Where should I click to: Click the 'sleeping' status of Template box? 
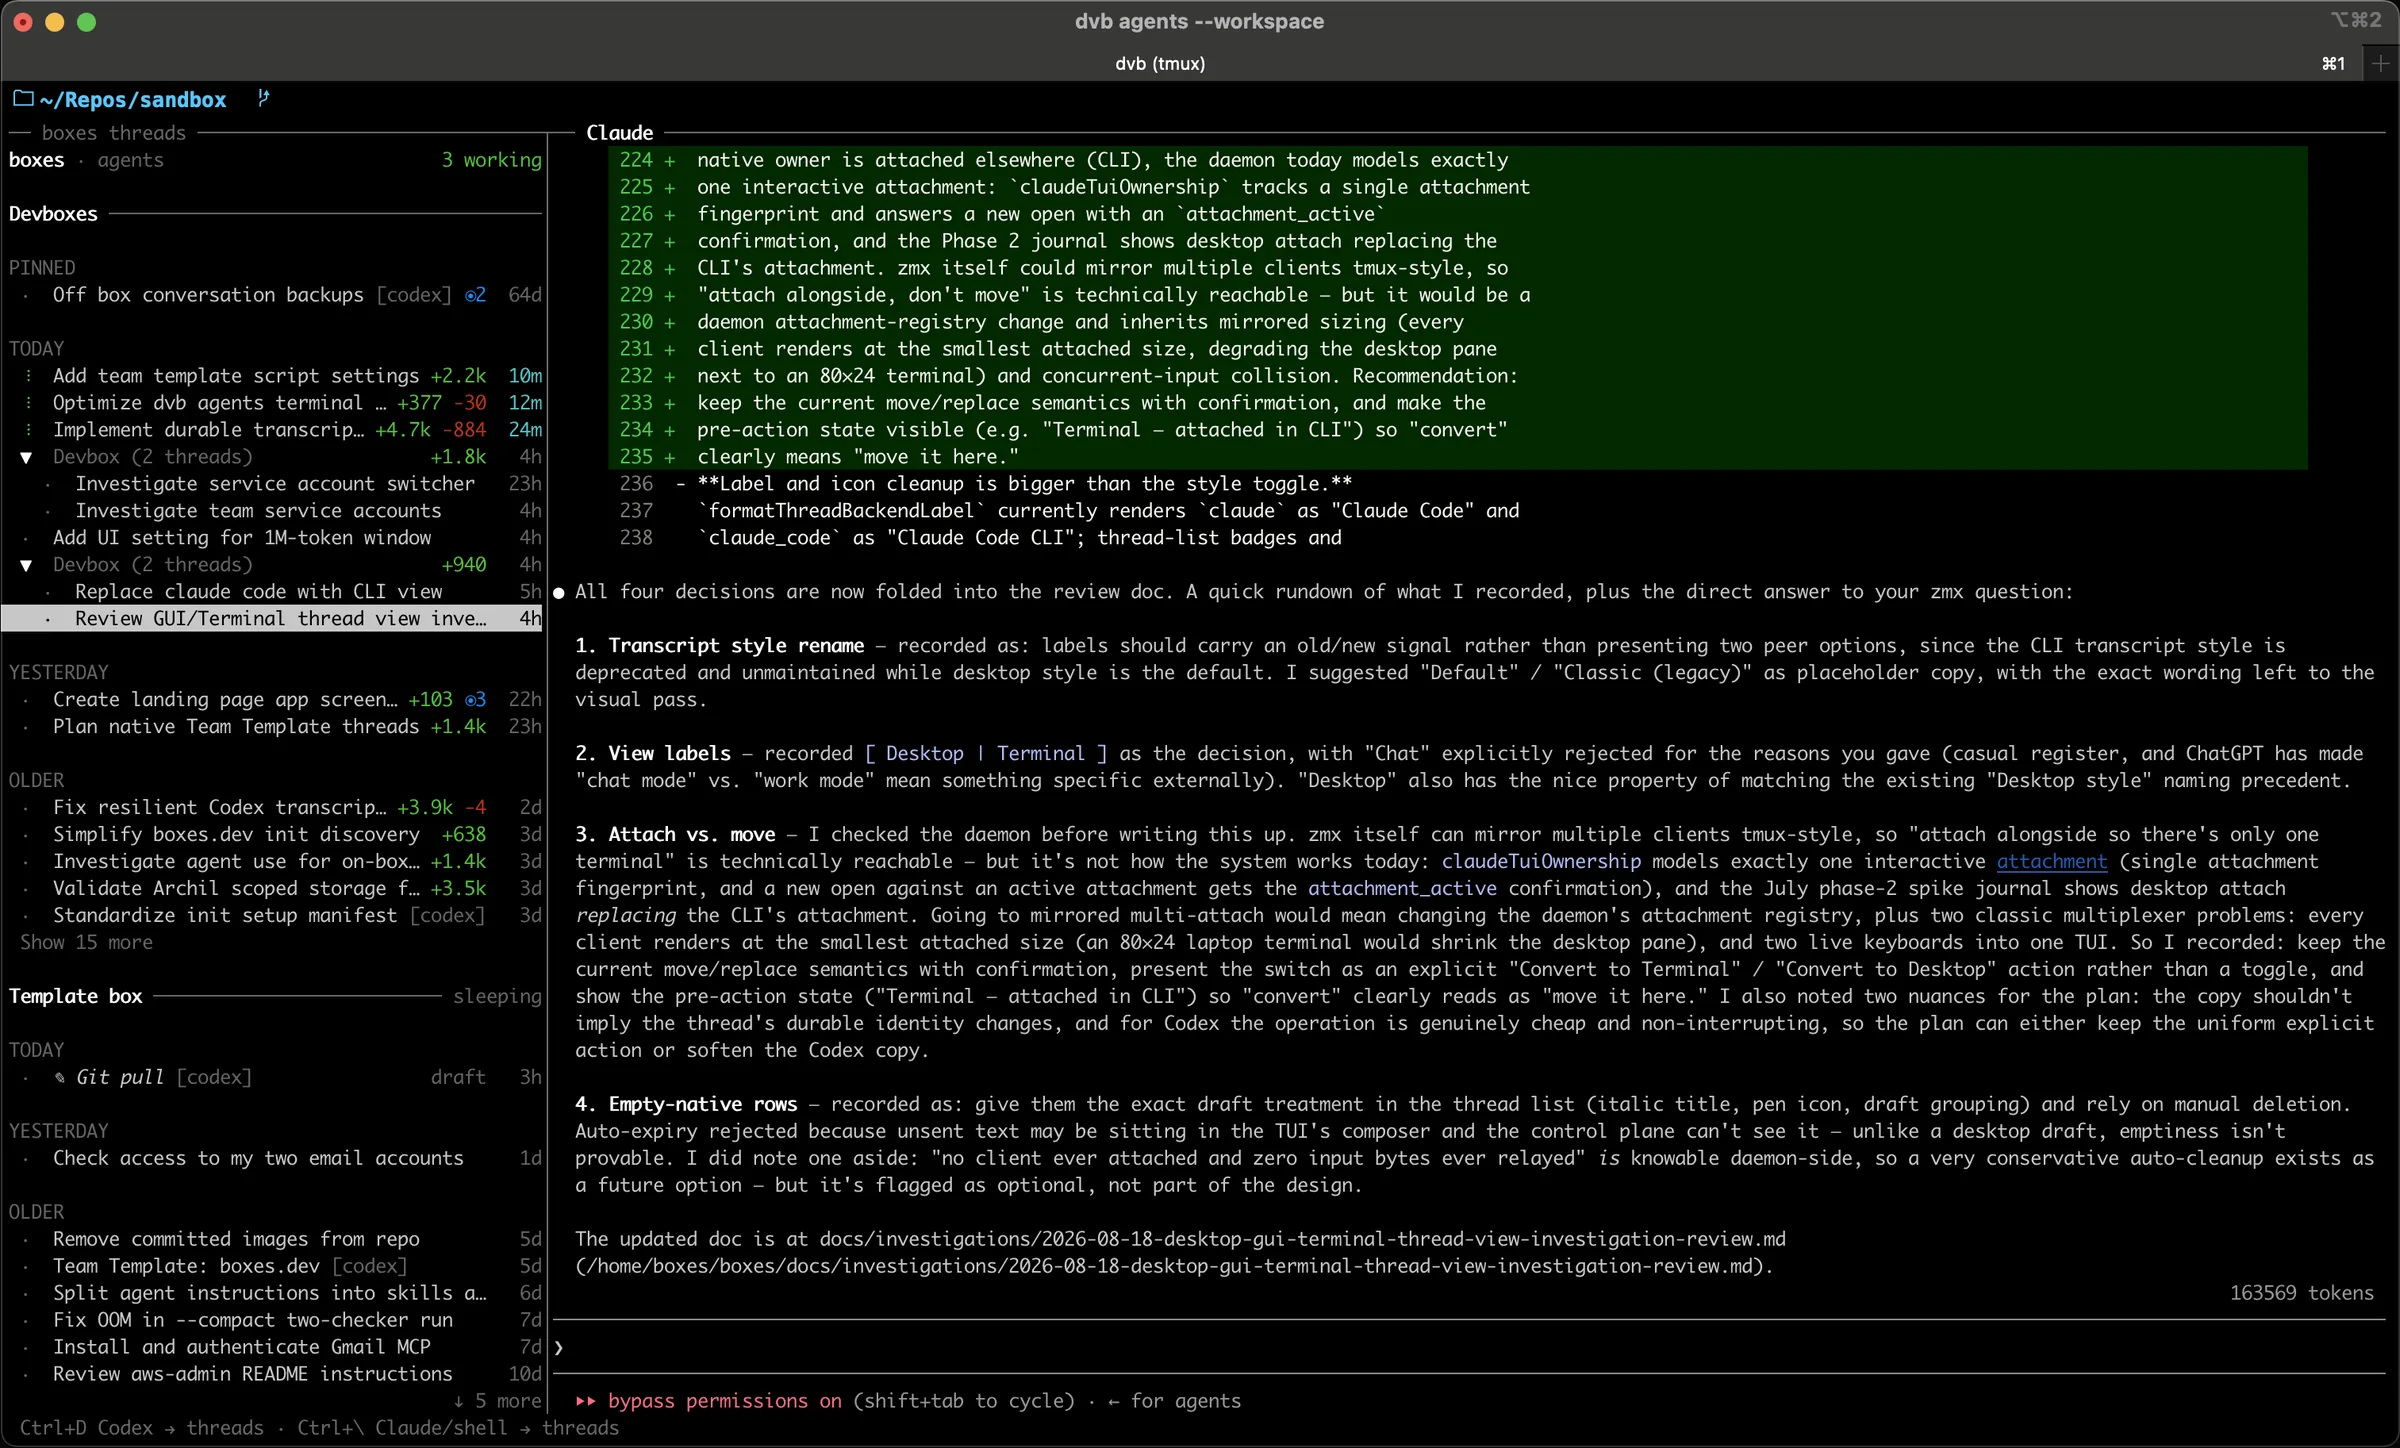tap(497, 997)
